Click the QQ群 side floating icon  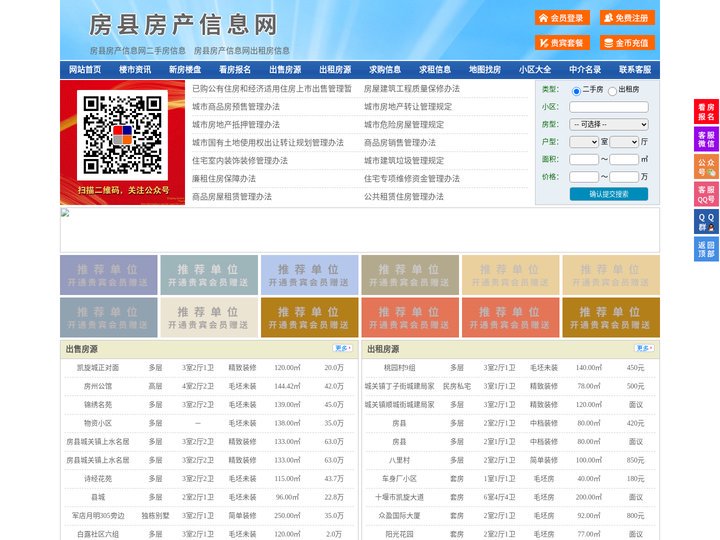[x=706, y=222]
